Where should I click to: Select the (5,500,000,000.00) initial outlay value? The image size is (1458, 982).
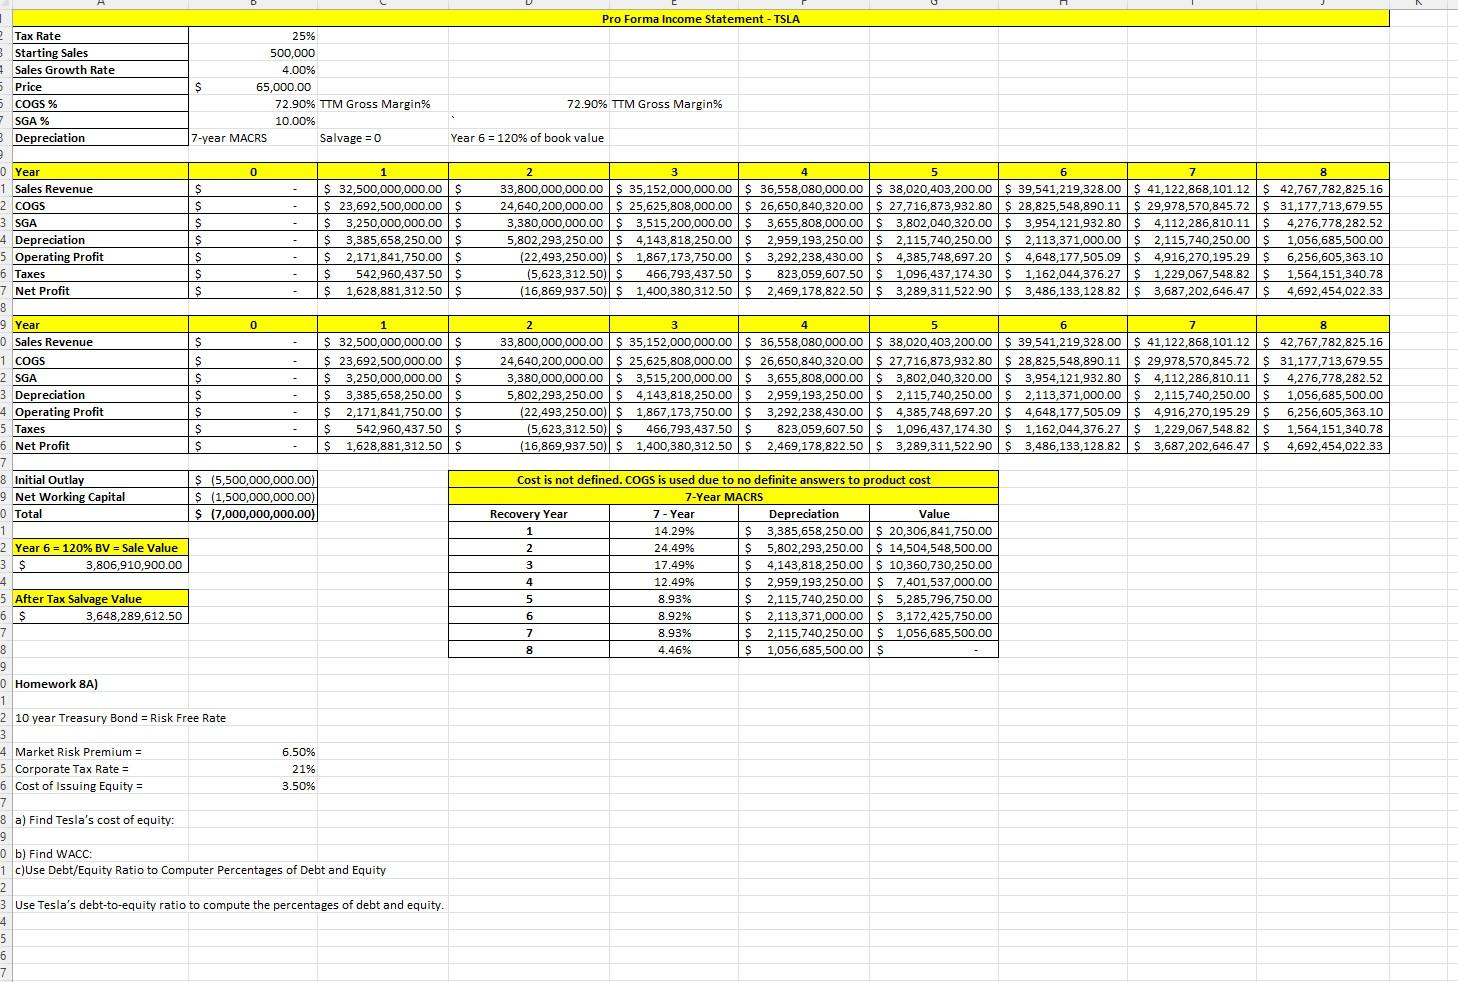tap(253, 480)
